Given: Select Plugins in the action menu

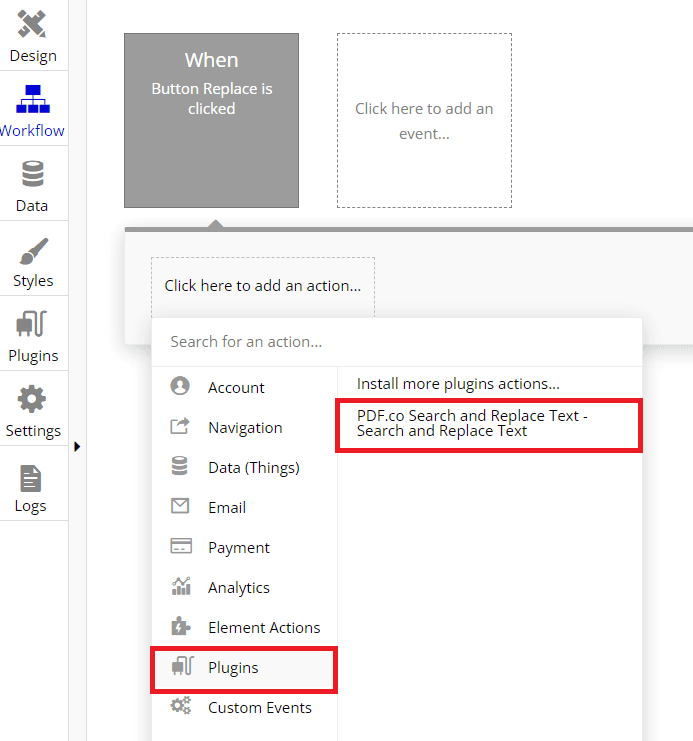Looking at the screenshot, I should (x=233, y=667).
